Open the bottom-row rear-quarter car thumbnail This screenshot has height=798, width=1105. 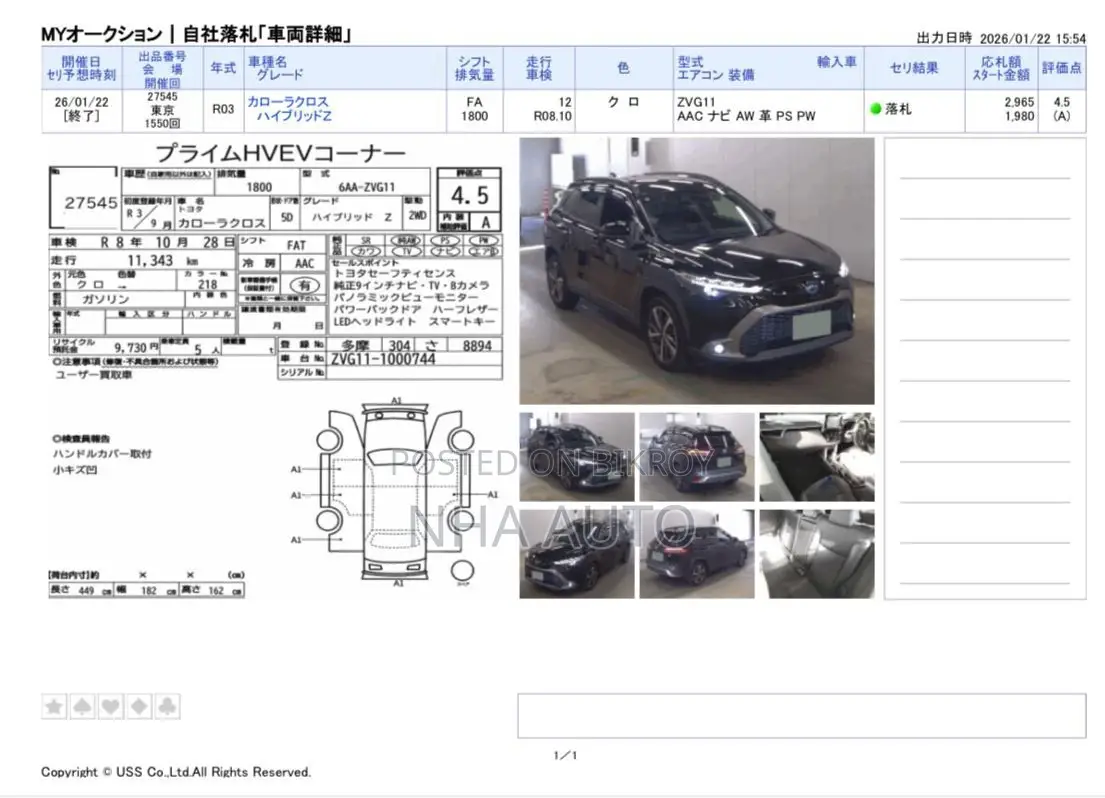point(696,554)
